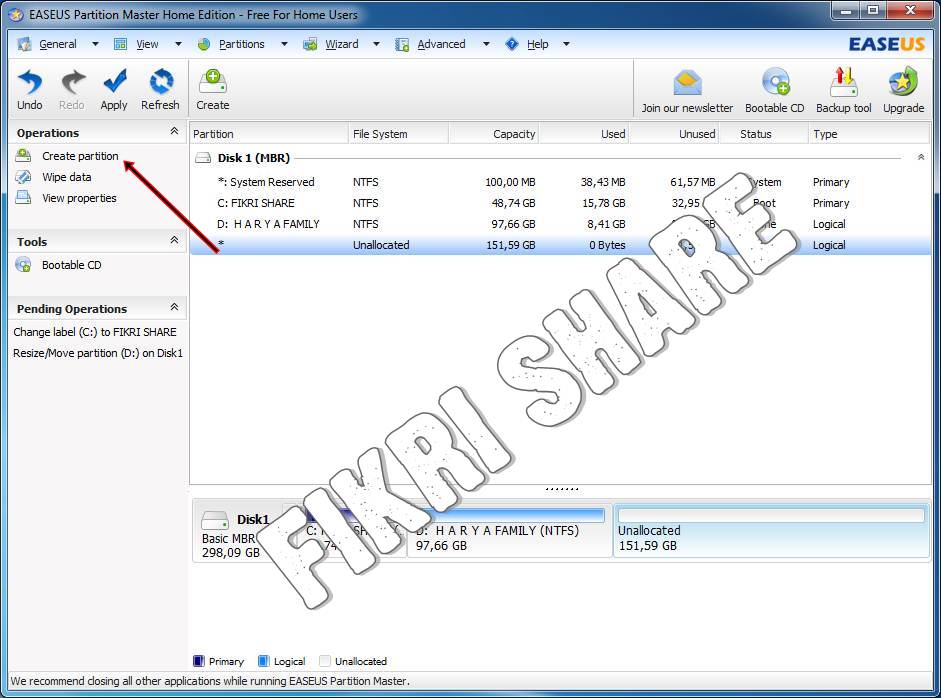Image resolution: width=941 pixels, height=698 pixels.
Task: Open the Advanced menu
Action: 441,44
